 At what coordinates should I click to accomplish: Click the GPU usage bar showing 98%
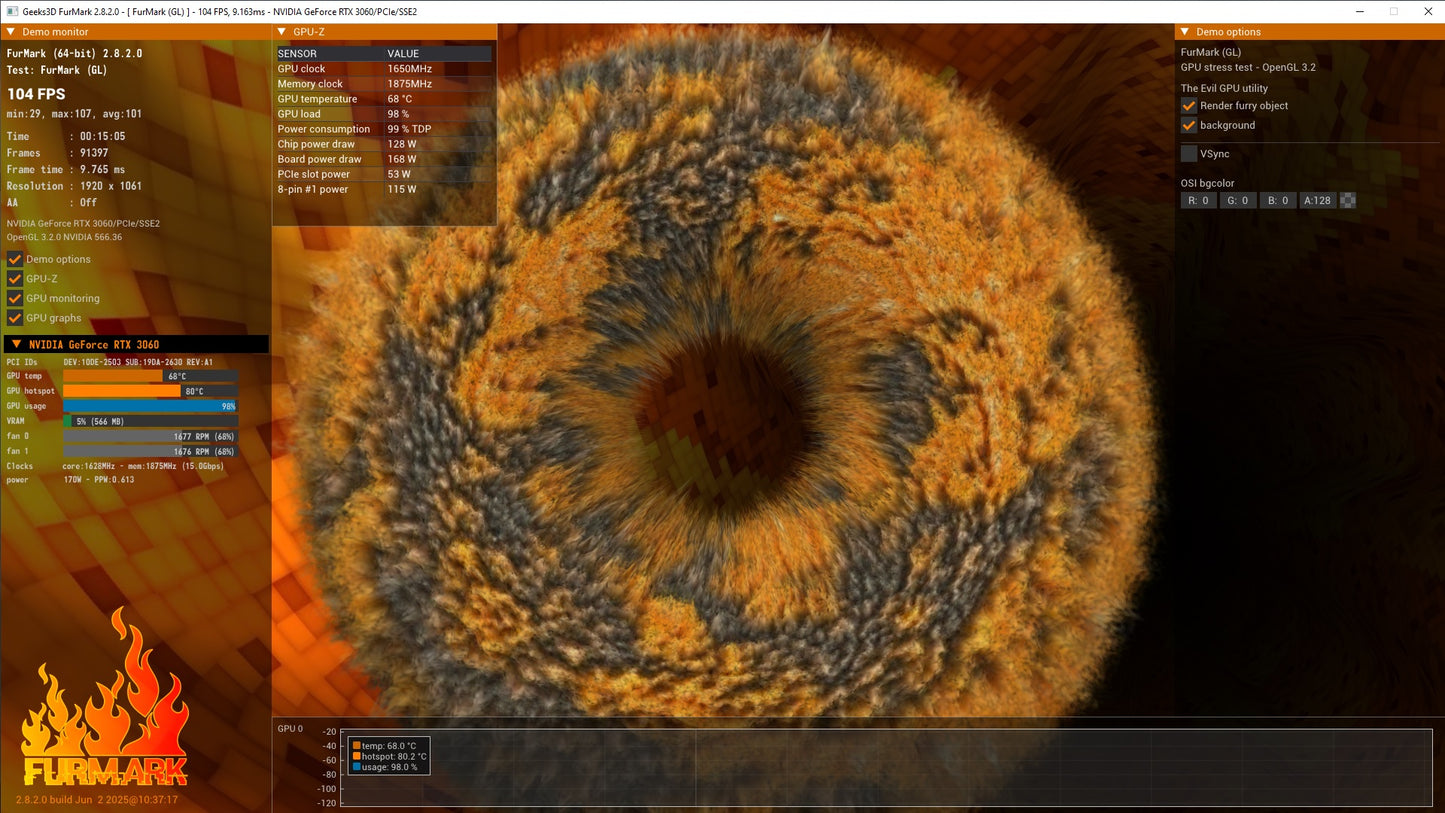click(x=150, y=406)
